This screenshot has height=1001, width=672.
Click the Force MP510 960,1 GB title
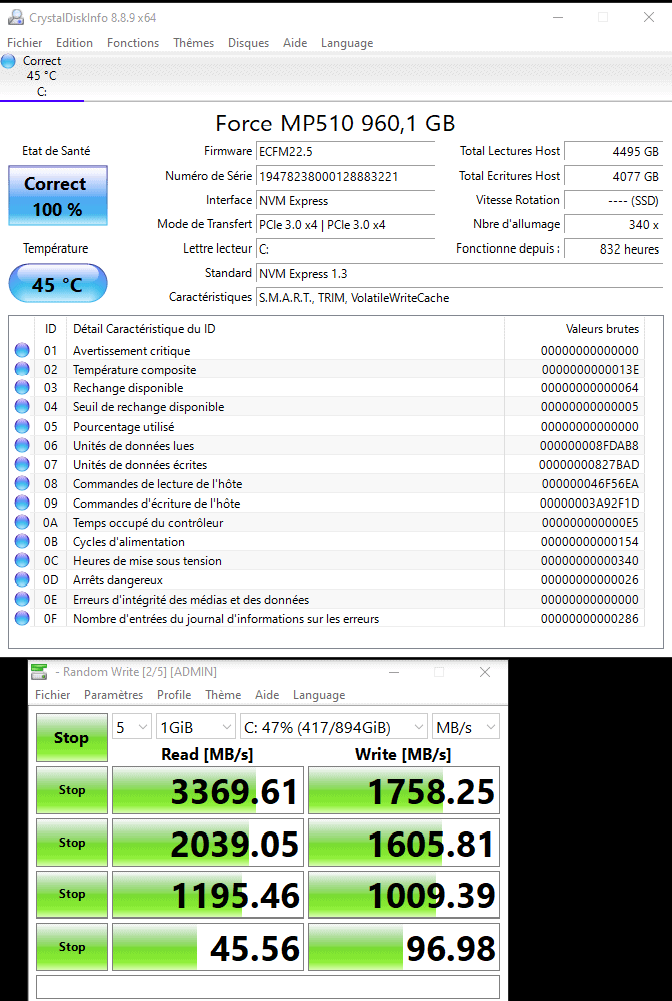click(336, 123)
